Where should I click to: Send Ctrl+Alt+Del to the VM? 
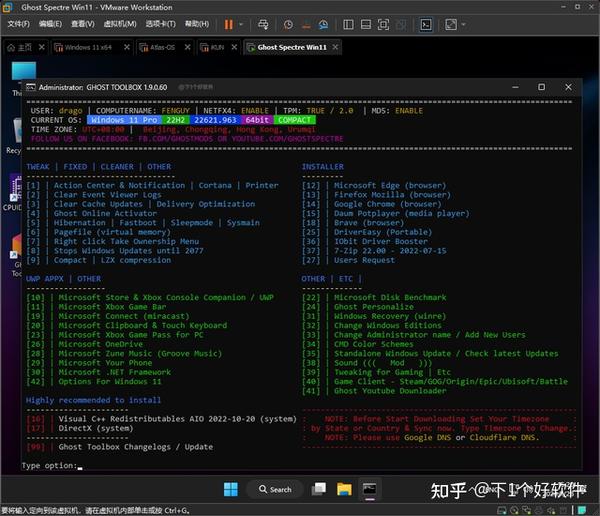click(x=263, y=24)
